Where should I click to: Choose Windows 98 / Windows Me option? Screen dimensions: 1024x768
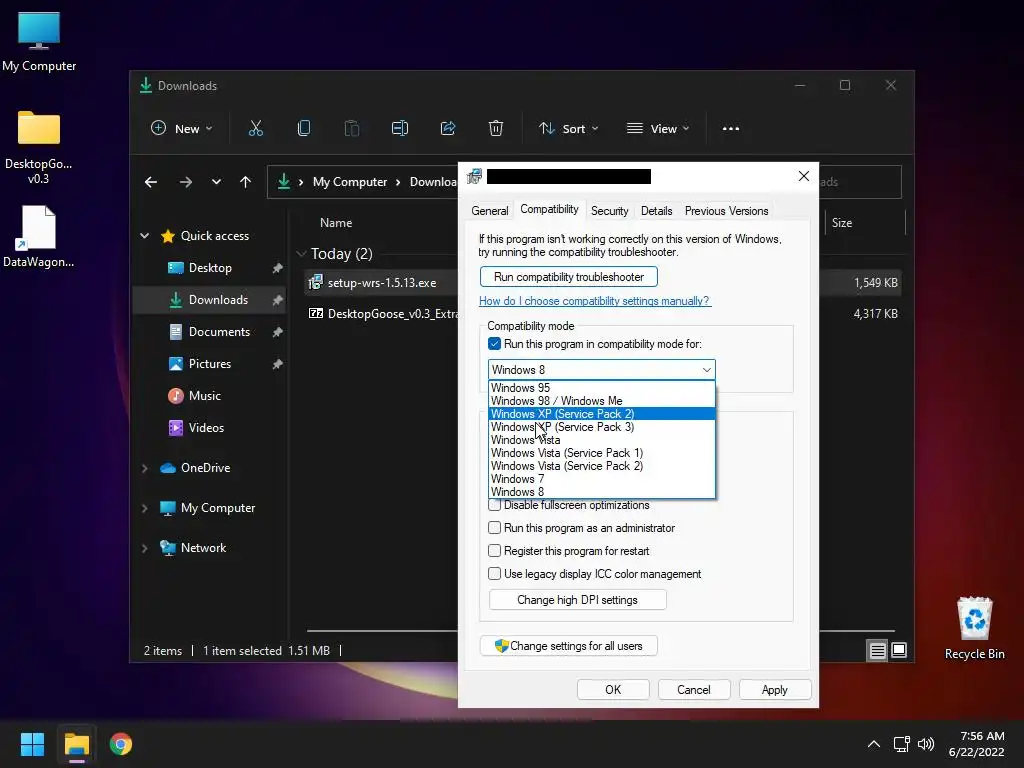pyautogui.click(x=601, y=401)
